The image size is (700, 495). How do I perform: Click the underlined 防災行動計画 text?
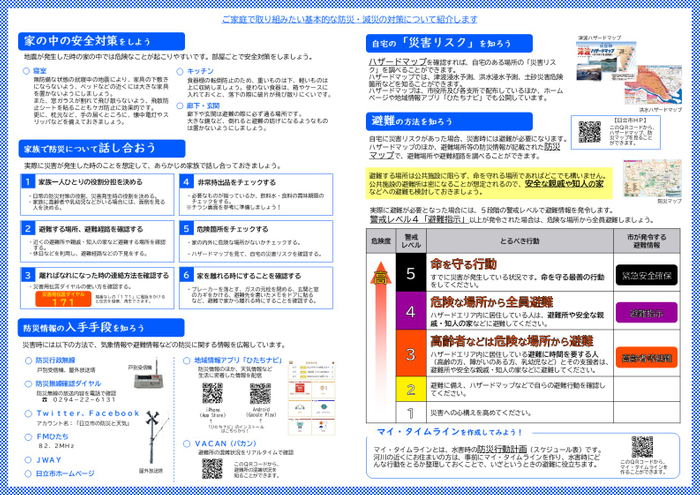[502, 449]
